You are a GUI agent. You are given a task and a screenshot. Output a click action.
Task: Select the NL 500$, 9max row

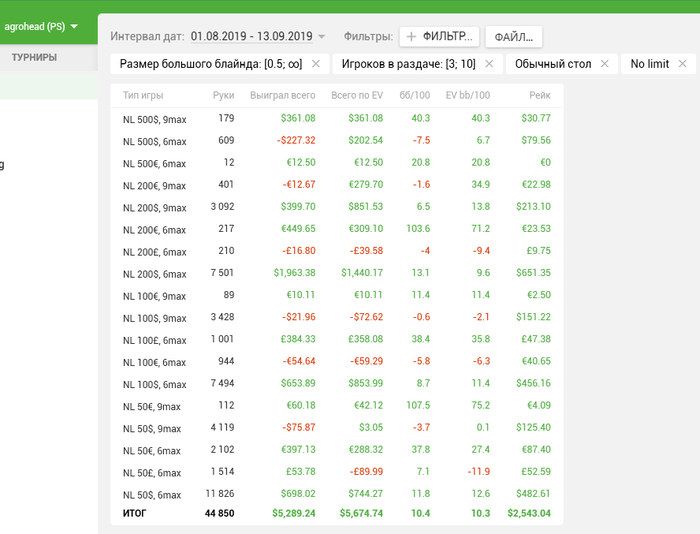pyautogui.click(x=337, y=118)
